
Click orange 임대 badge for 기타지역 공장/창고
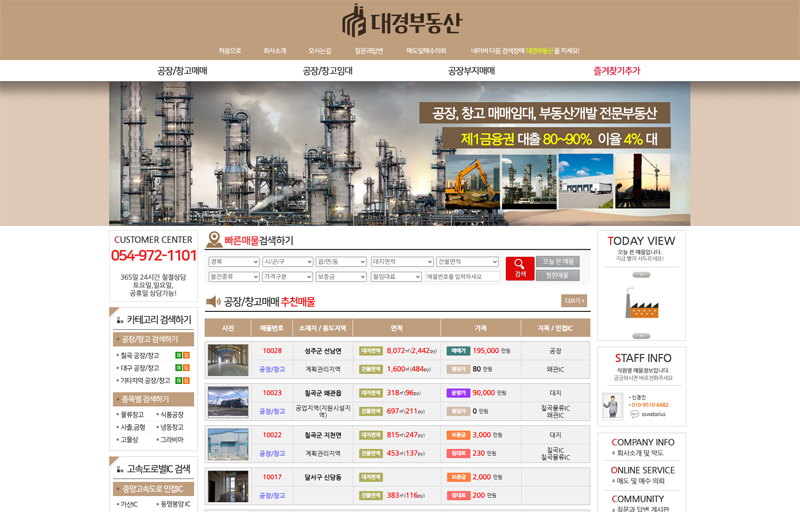point(186,380)
